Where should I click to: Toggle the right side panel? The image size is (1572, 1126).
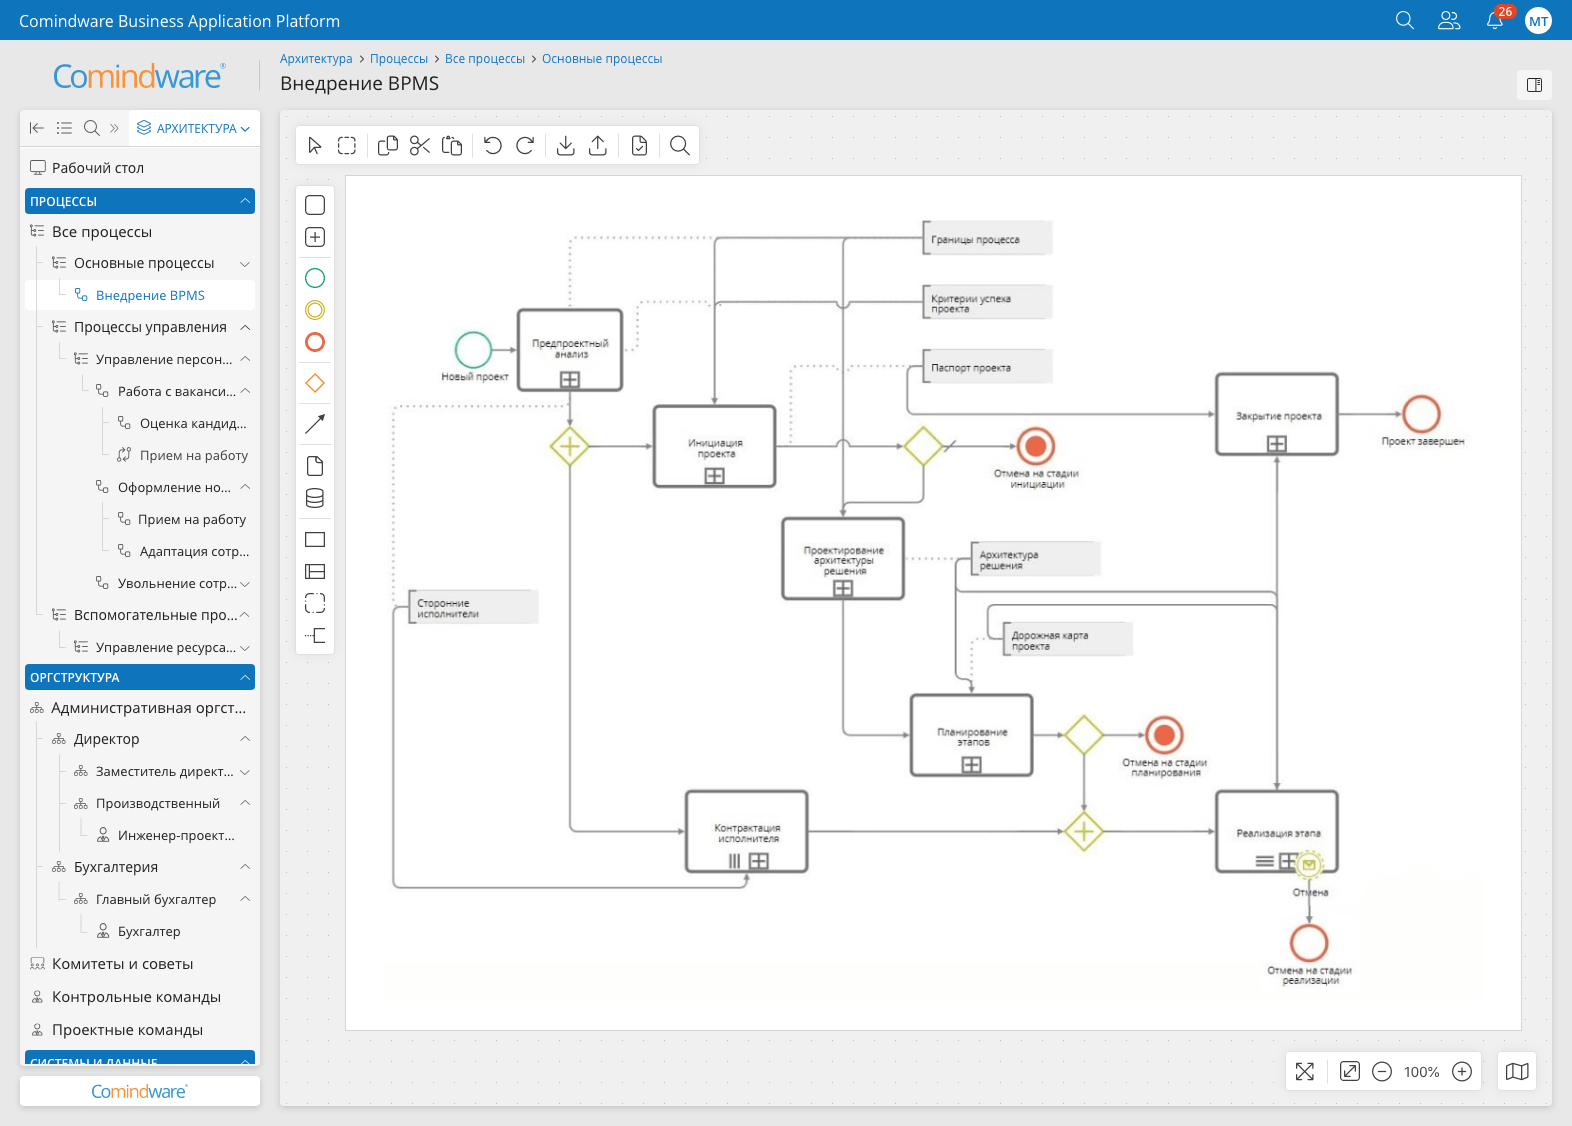[1534, 85]
